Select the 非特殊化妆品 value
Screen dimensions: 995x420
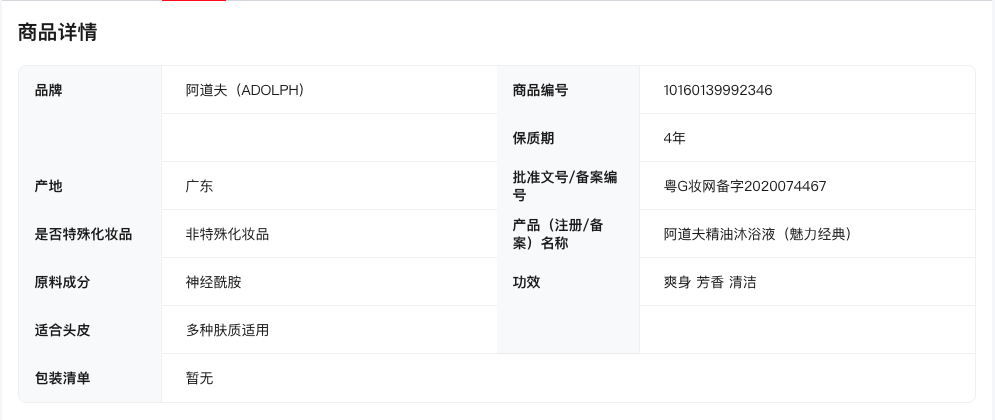coord(227,234)
